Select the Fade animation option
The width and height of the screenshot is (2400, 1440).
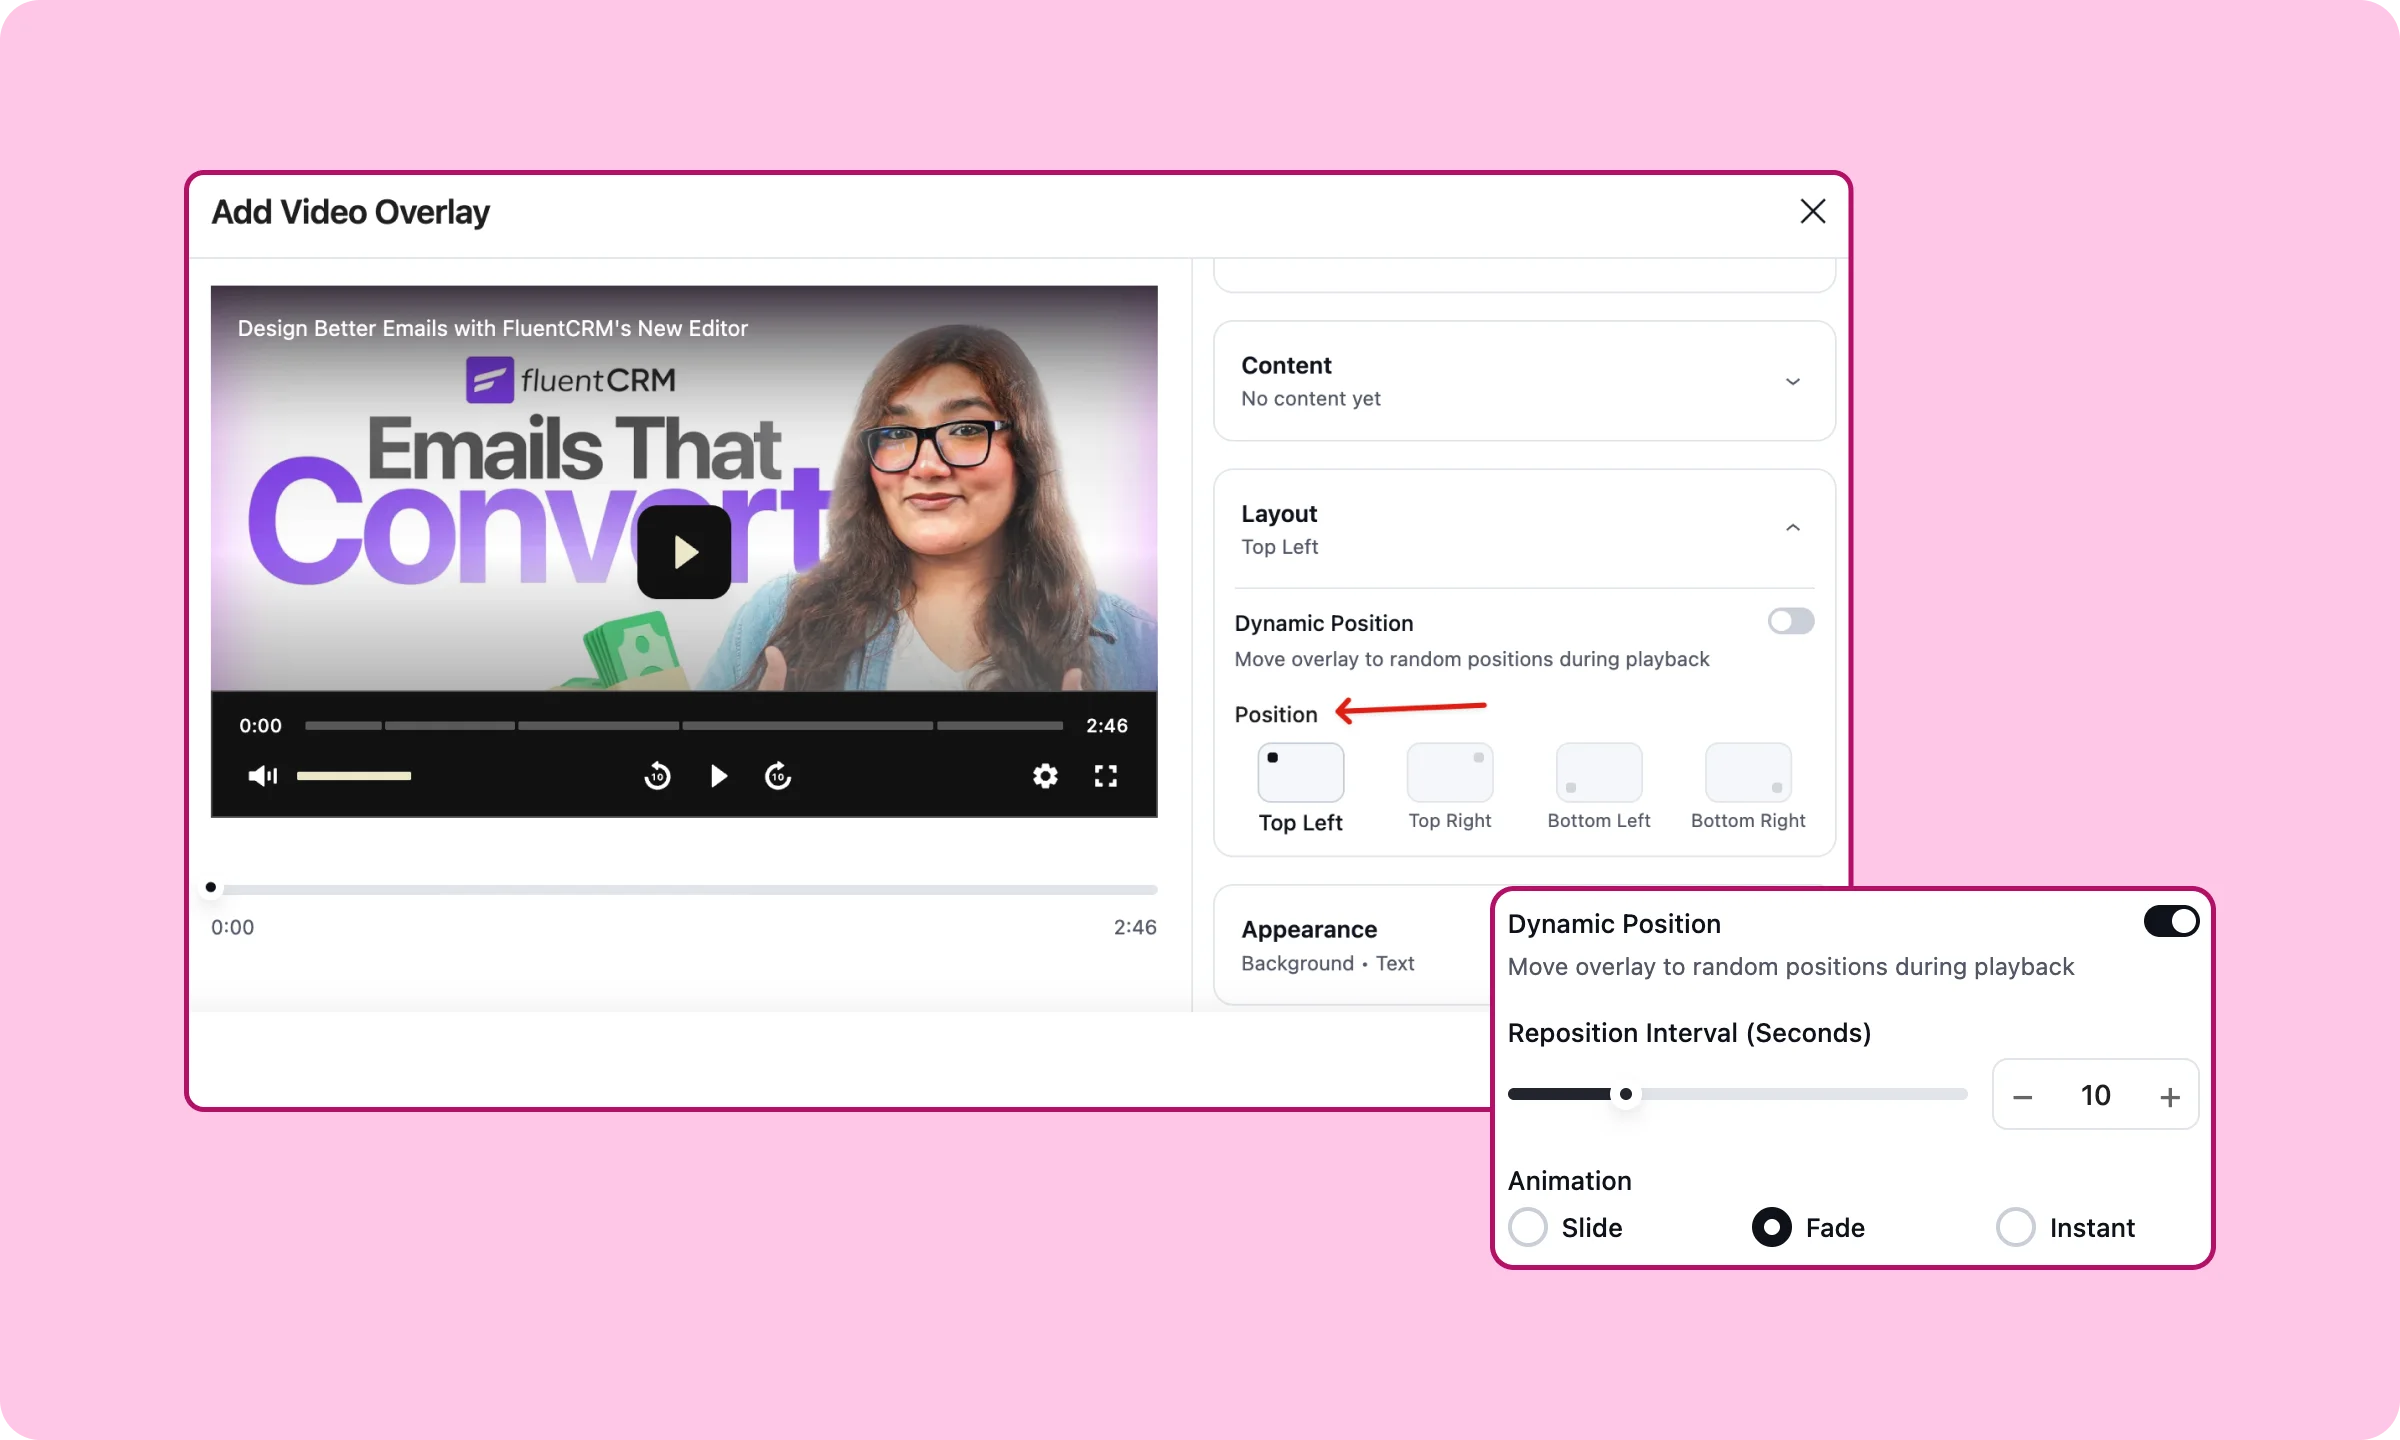(1809, 1227)
